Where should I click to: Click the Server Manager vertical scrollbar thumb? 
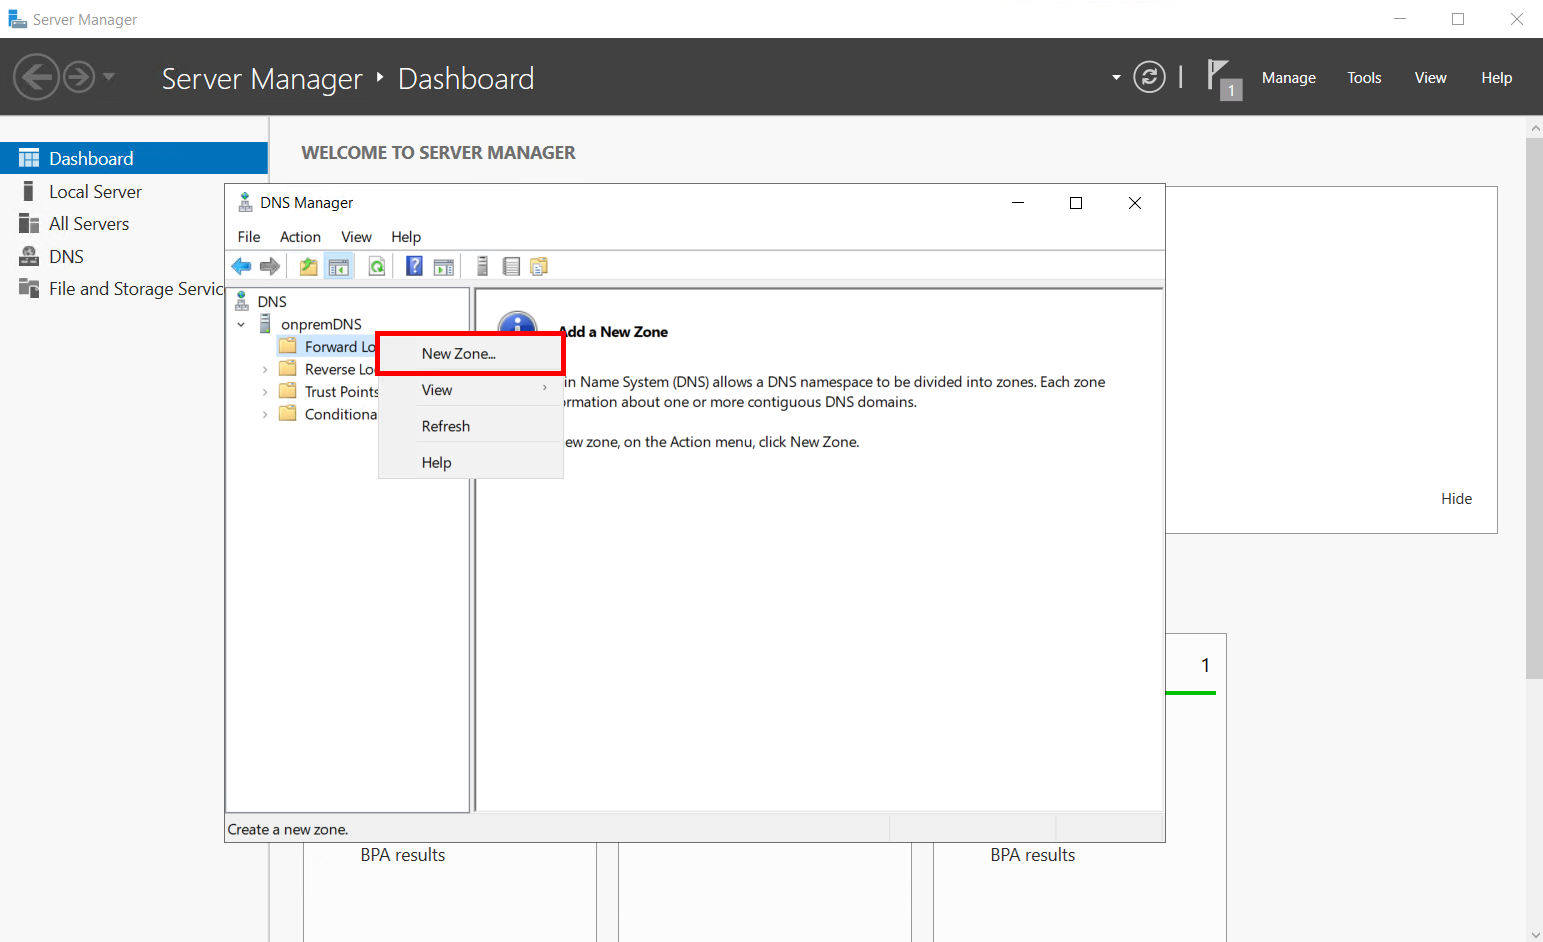click(x=1534, y=408)
